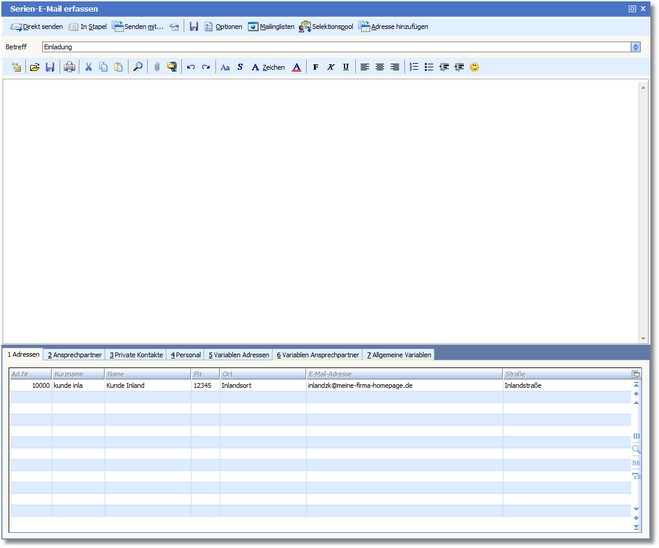Open the Senden mit... options
The width and height of the screenshot is (659, 548).
[138, 26]
